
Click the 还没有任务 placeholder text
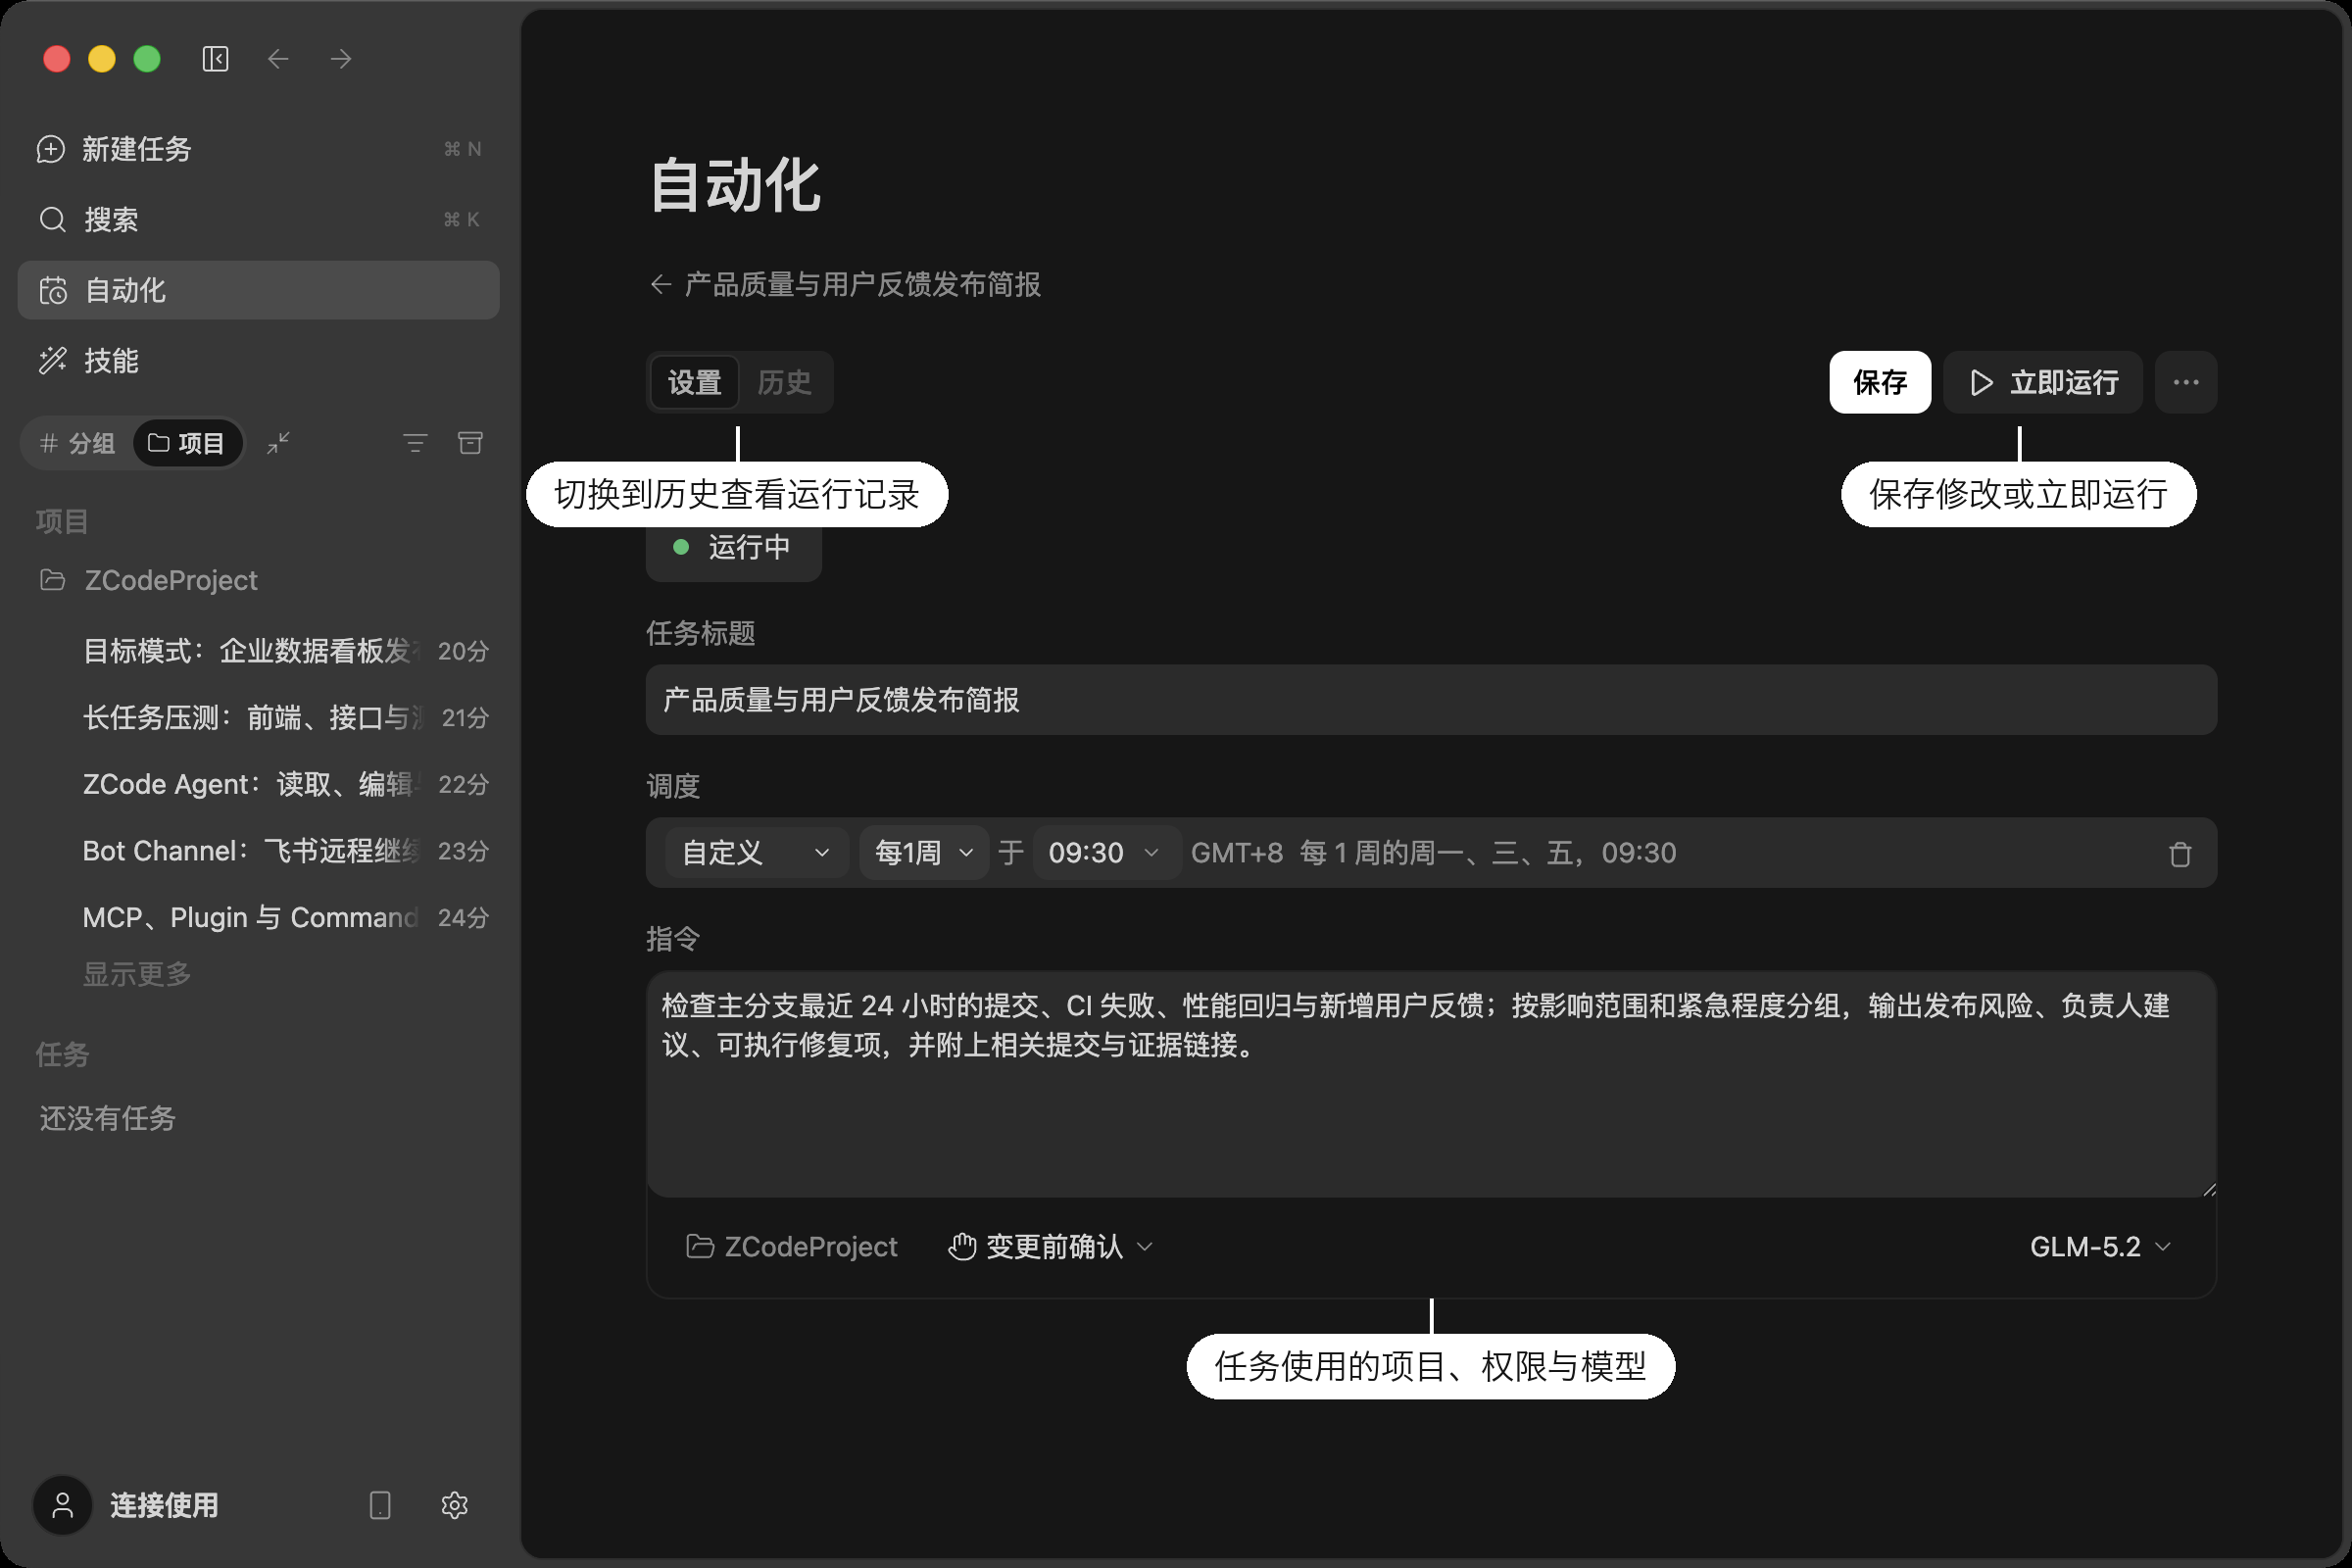107,1118
